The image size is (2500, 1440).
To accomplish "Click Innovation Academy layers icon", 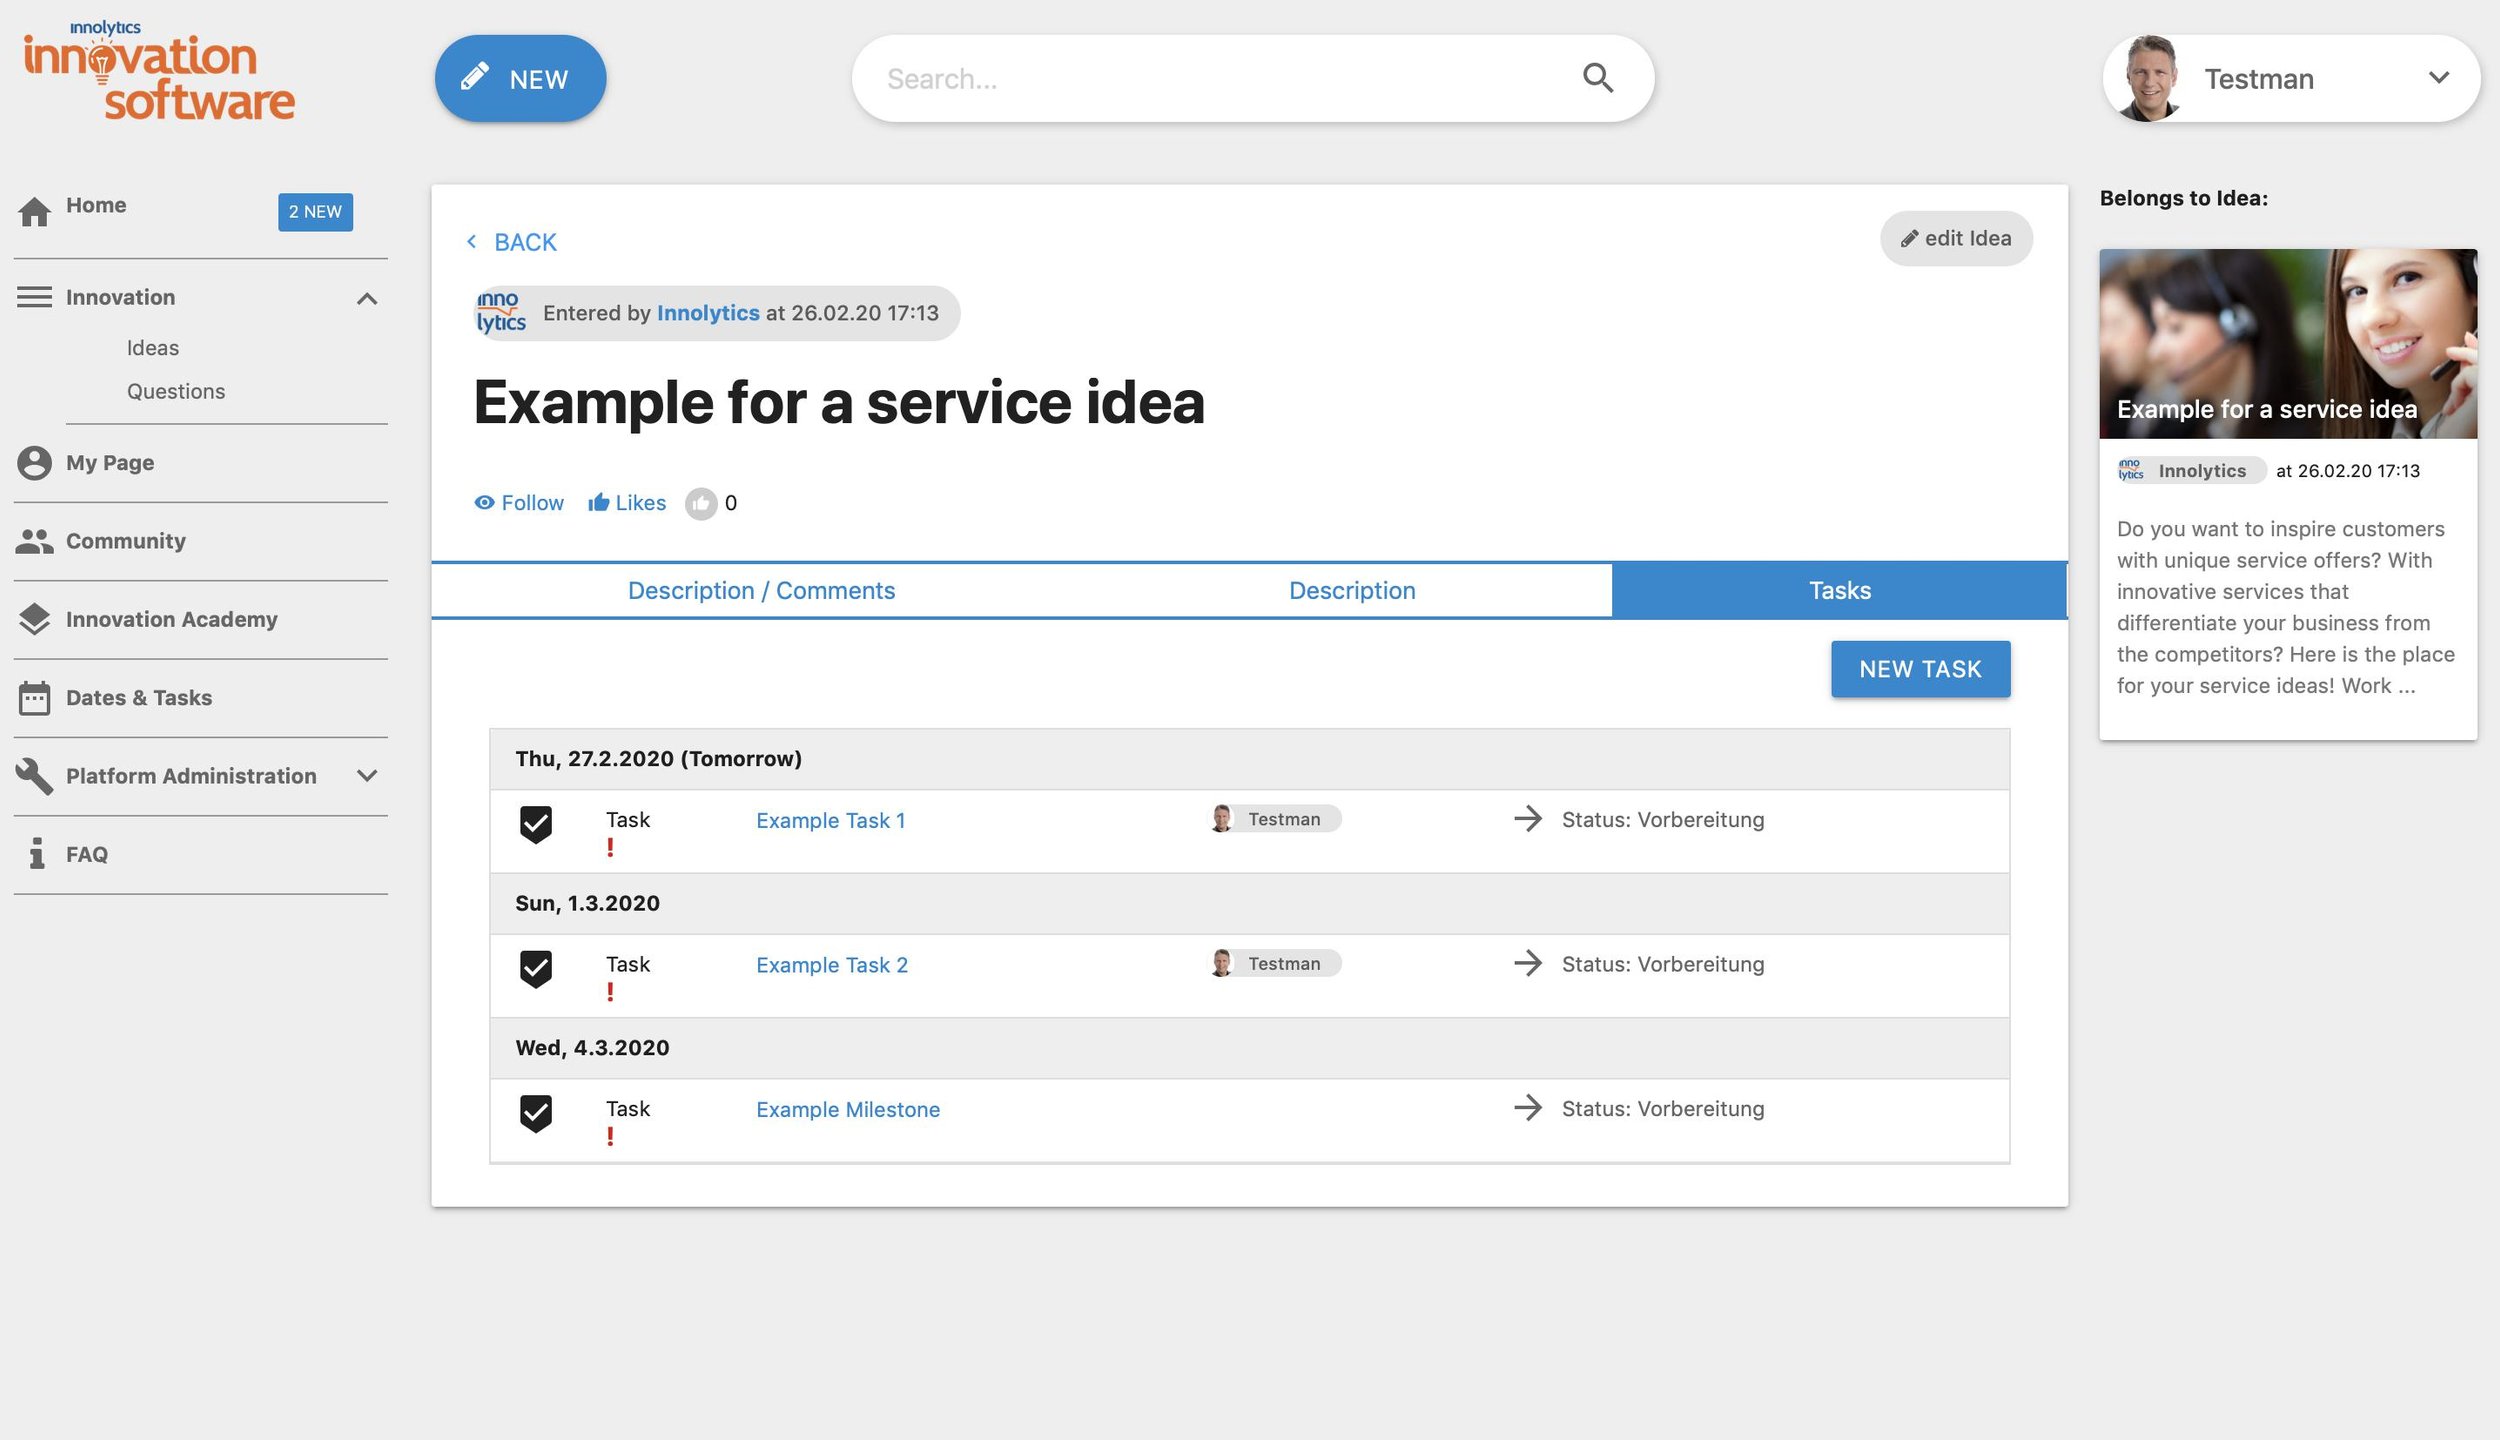I will (34, 619).
